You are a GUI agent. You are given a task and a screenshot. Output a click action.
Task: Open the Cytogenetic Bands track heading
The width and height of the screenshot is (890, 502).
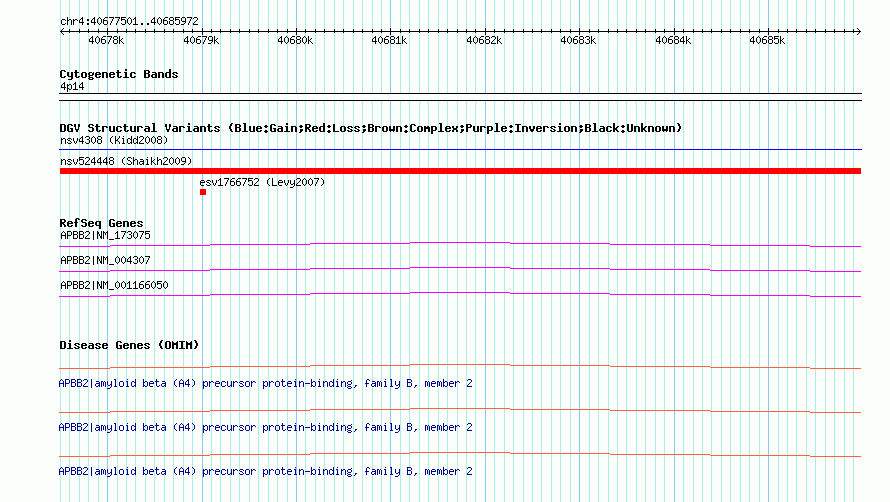tap(119, 74)
